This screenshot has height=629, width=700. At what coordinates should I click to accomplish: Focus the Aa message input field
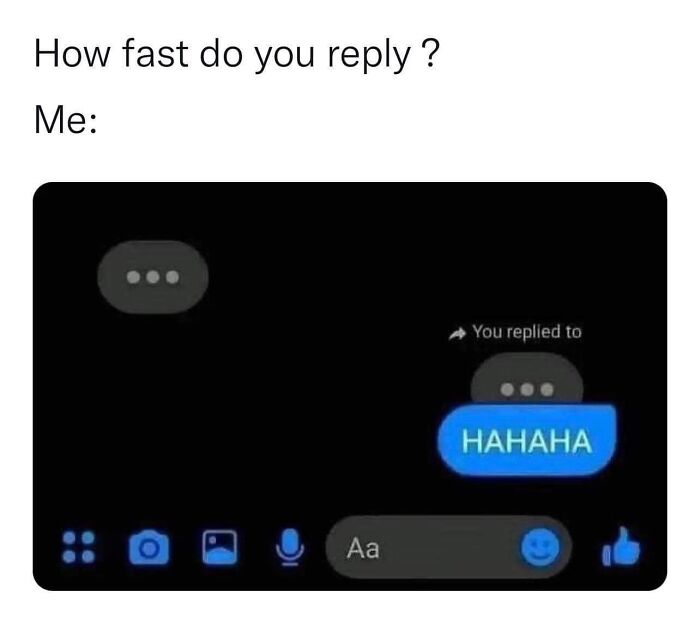tap(449, 547)
